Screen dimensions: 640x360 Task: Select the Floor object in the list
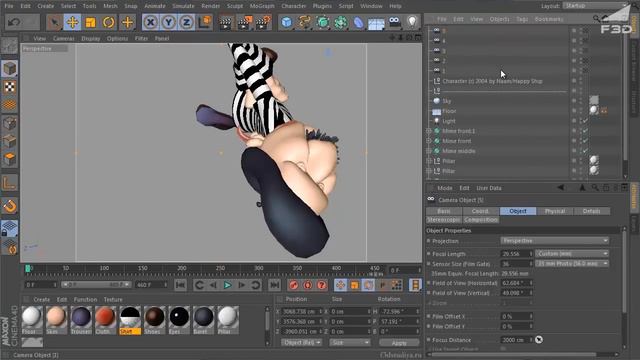pyautogui.click(x=449, y=111)
